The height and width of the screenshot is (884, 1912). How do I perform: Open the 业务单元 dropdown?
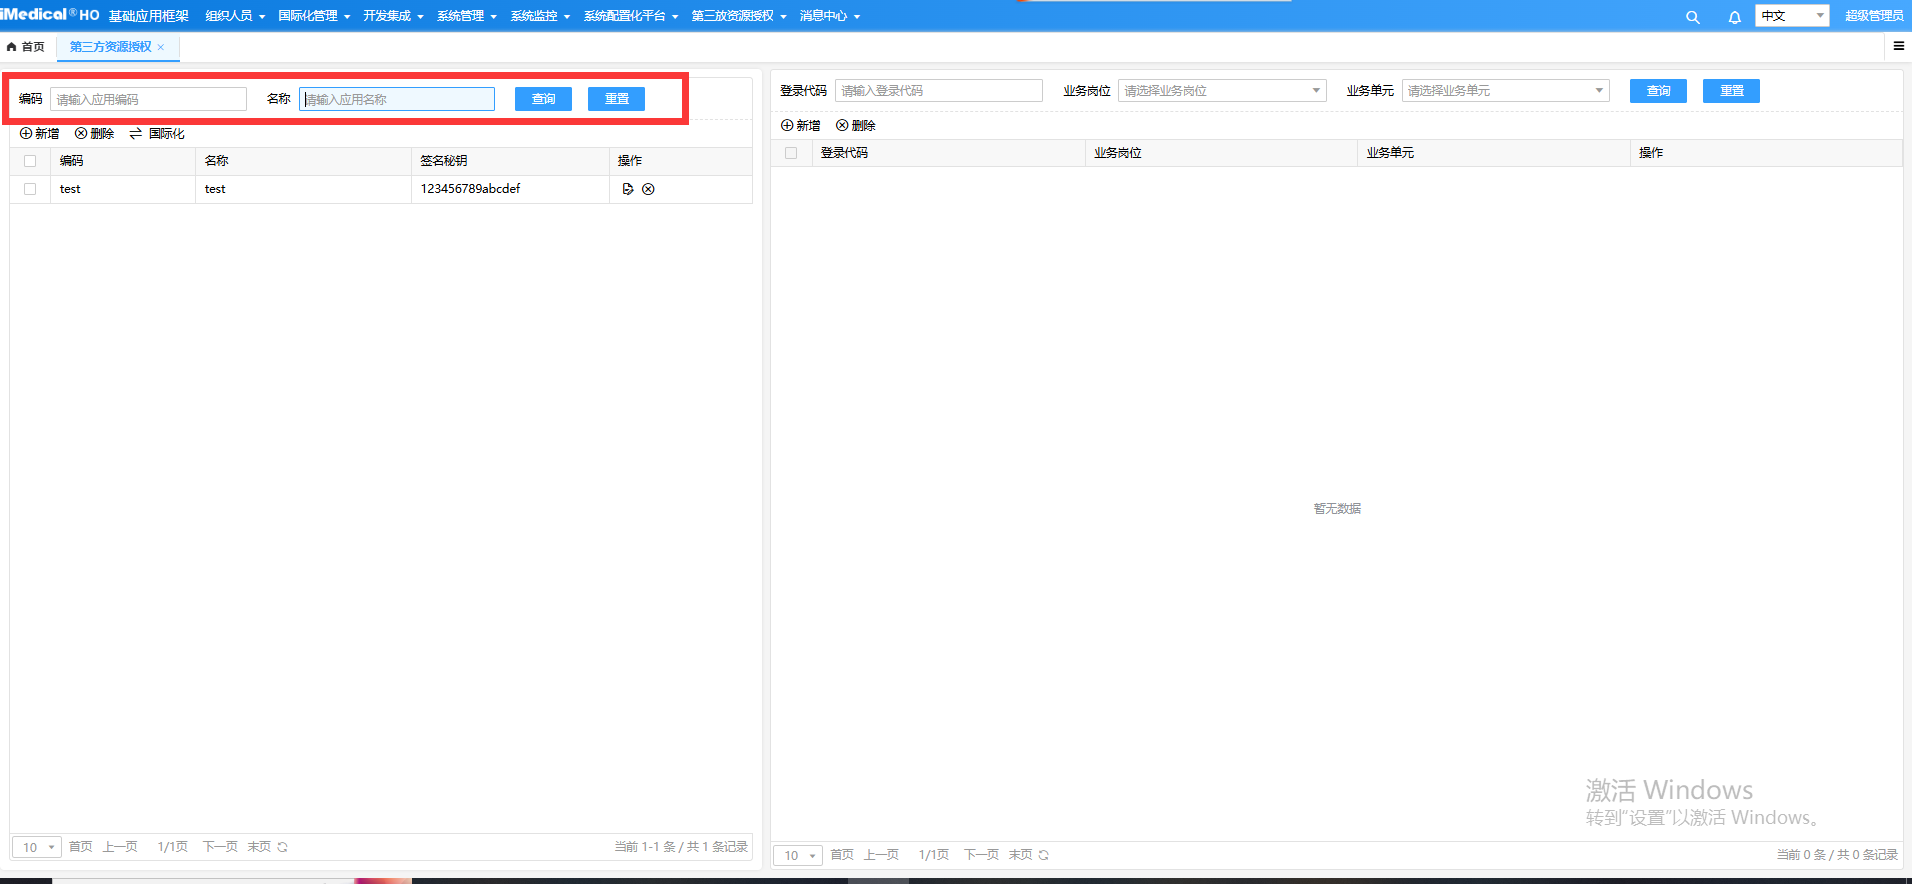pyautogui.click(x=1505, y=91)
